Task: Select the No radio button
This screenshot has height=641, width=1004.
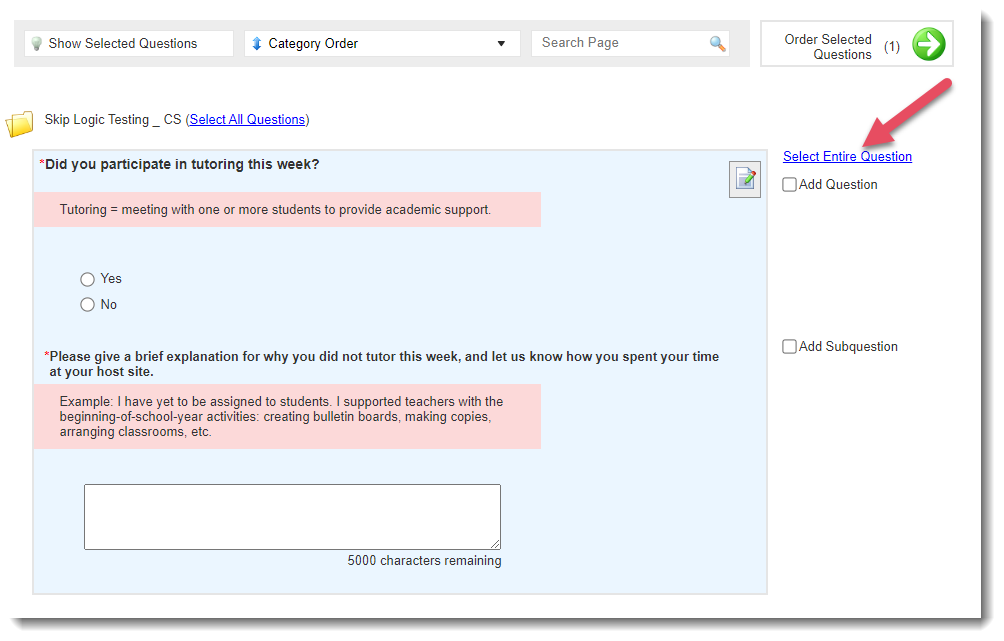Action: [87, 305]
